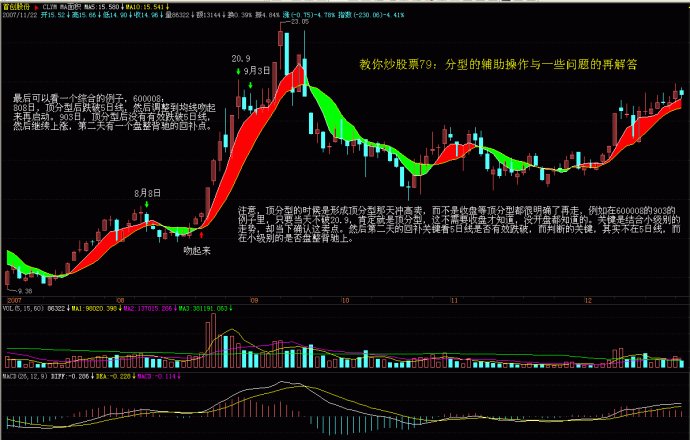Click the close price 收14.96
Viewport: 690px width, 440px height.
pos(146,15)
